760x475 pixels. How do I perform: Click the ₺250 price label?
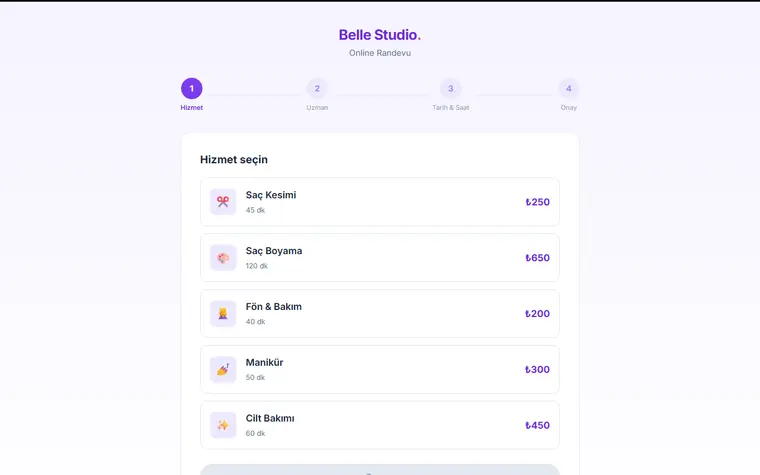[x=538, y=202]
